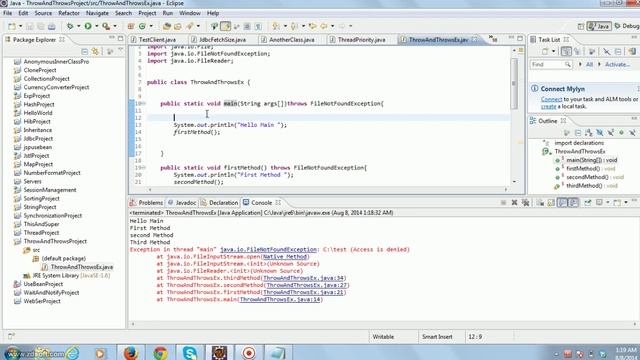Image resolution: width=640 pixels, height=360 pixels.
Task: Switch to the JdbcFetchSize.java editor tab
Action: click(x=222, y=40)
